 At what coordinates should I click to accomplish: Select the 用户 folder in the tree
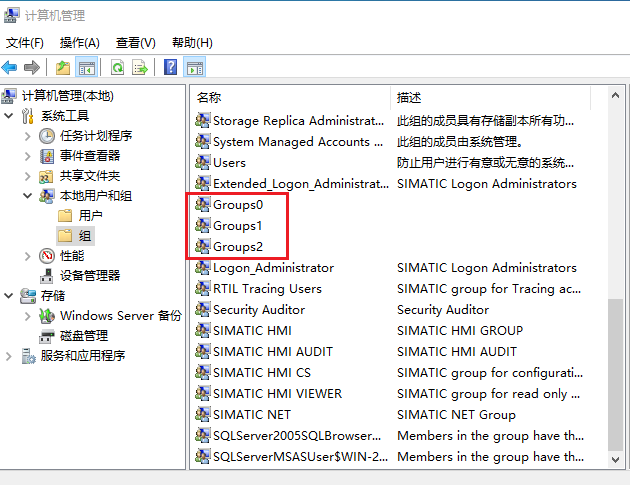(90, 216)
